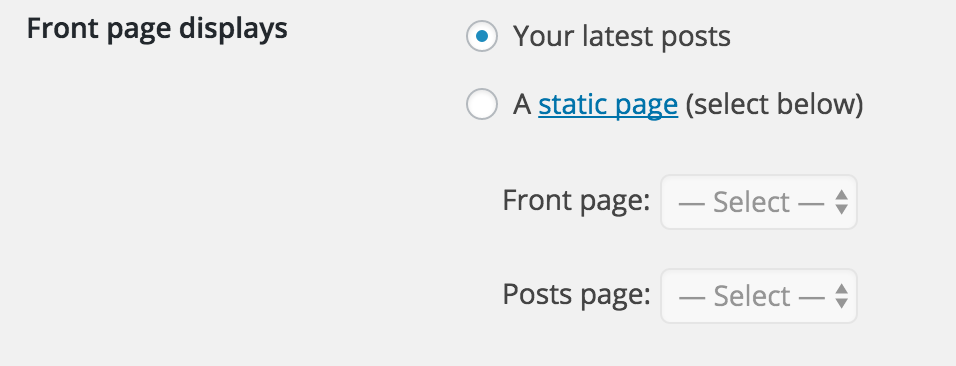Click the up-down arrows icon in Front page dropdown
Viewport: 956px width, 366px height.
[x=841, y=202]
